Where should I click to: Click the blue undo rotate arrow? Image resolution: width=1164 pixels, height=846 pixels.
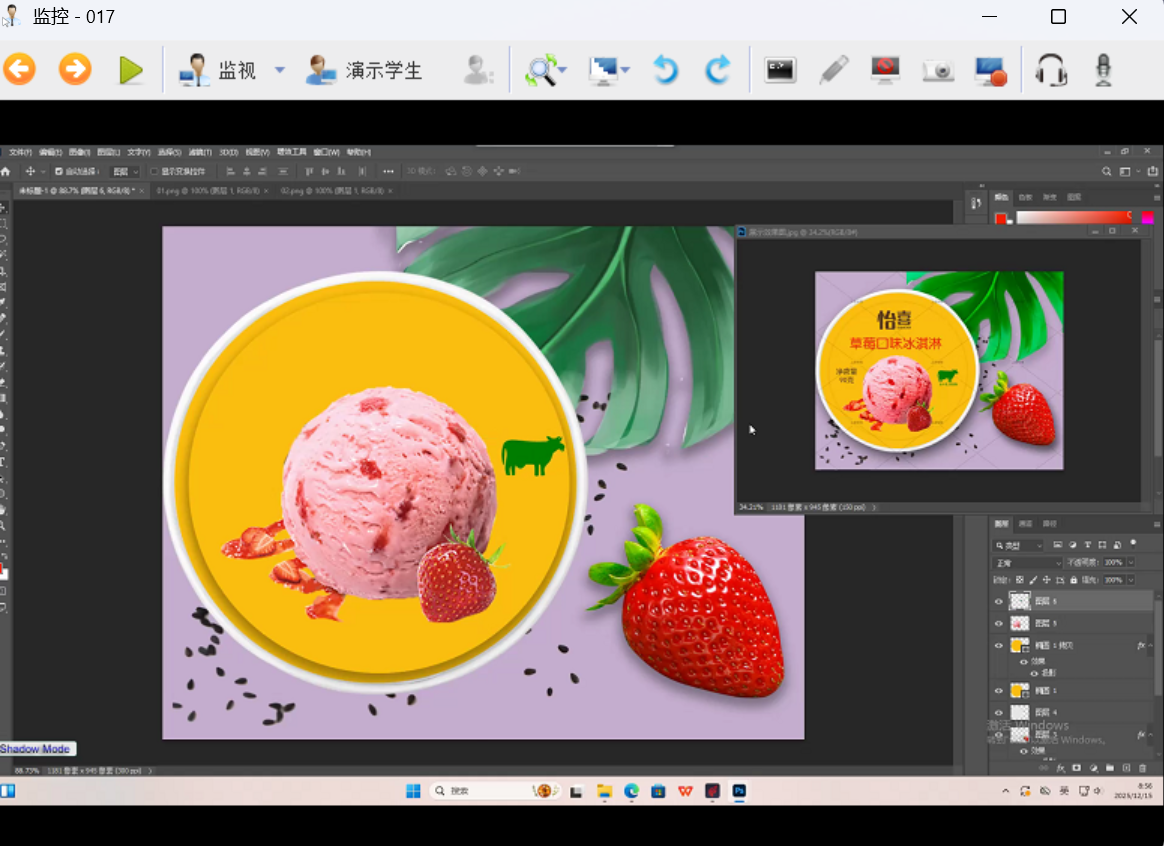665,70
